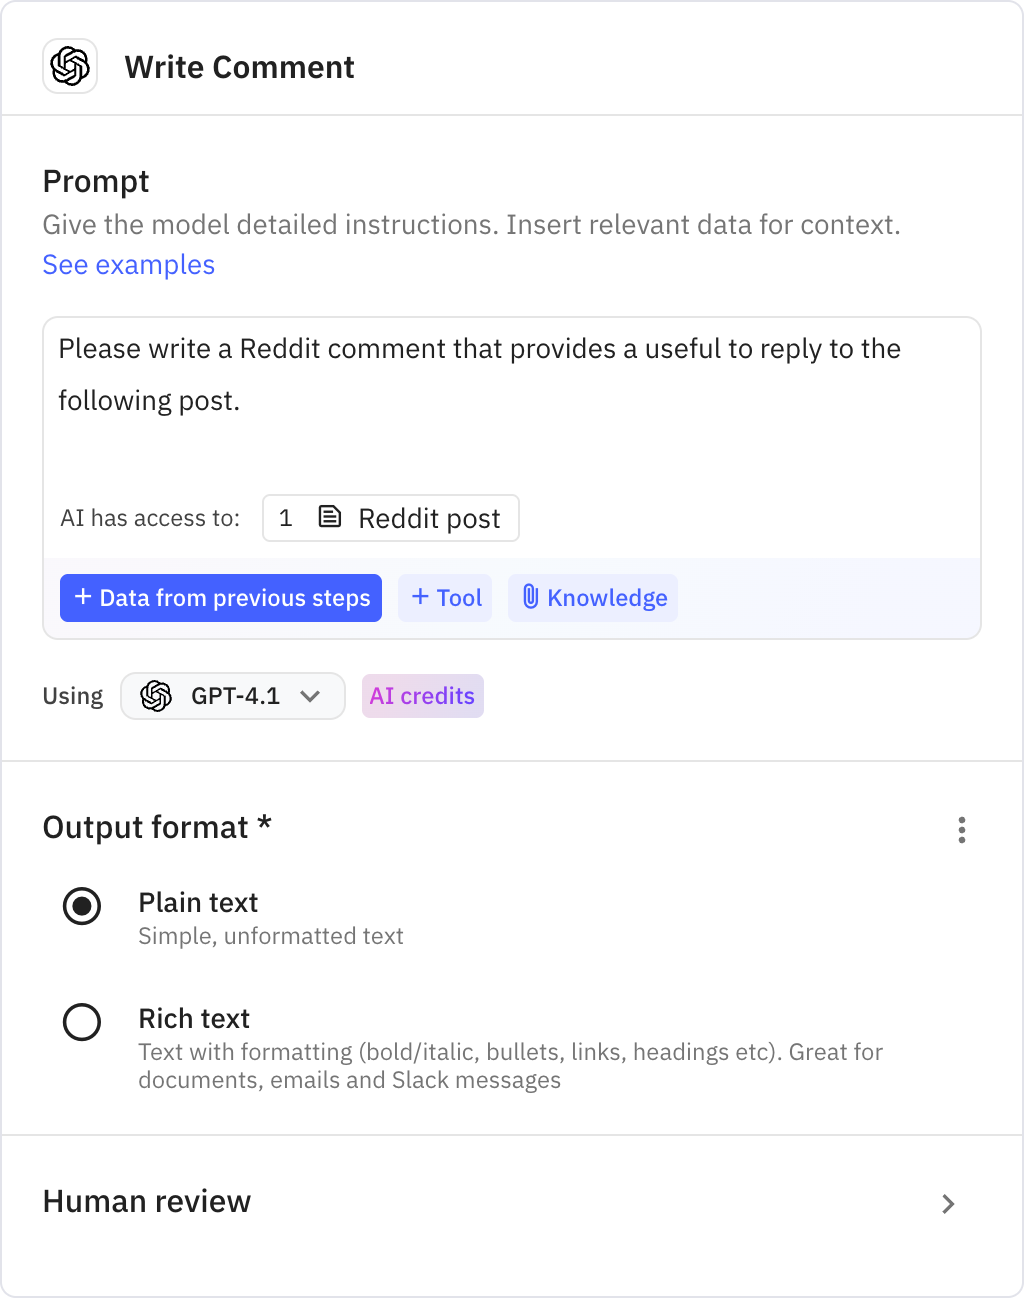The height and width of the screenshot is (1298, 1024).
Task: Select the Reddit post attachment chip
Action: point(390,517)
